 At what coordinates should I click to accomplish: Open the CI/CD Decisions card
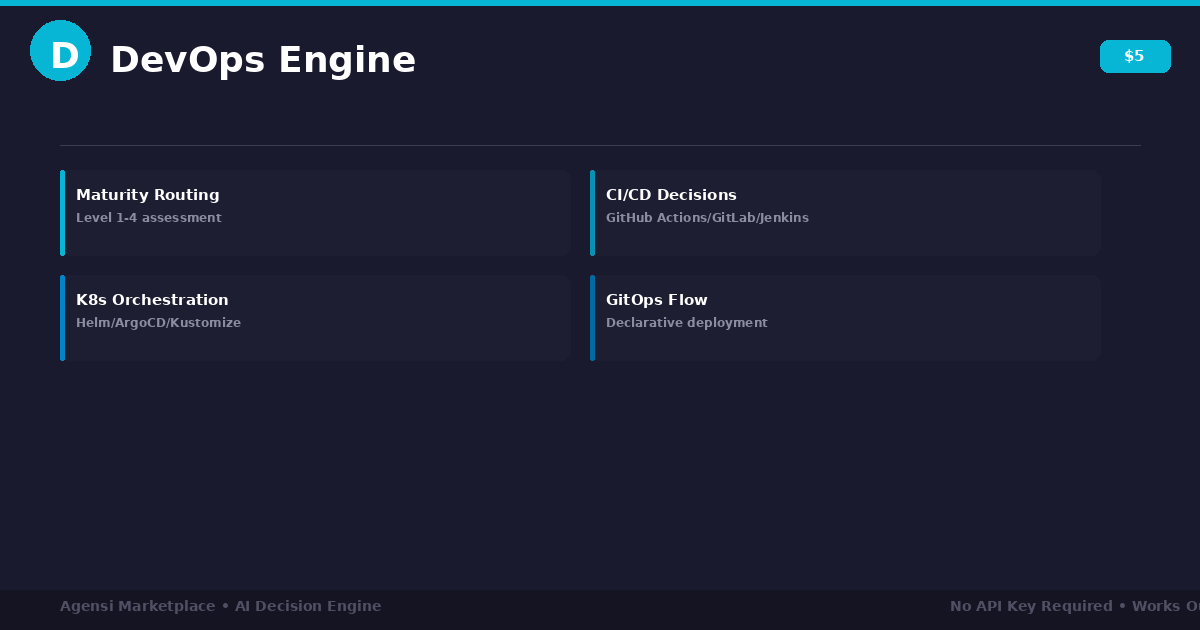[845, 213]
